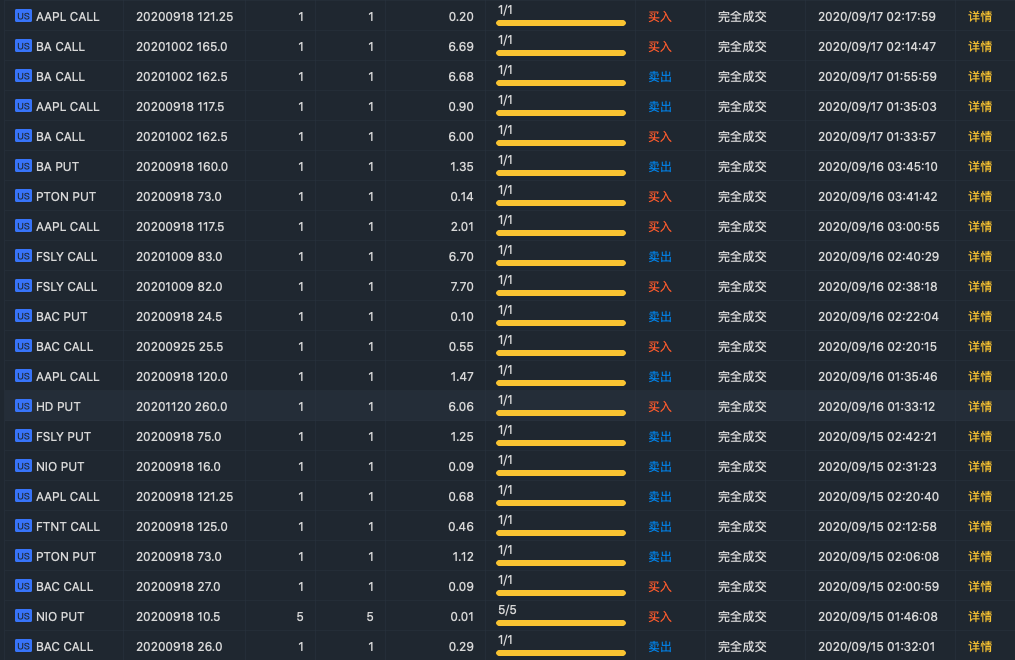Viewport: 1015px width, 660px height.
Task: View 详情 of the BA PUT 160.0 order
Action: 980,166
